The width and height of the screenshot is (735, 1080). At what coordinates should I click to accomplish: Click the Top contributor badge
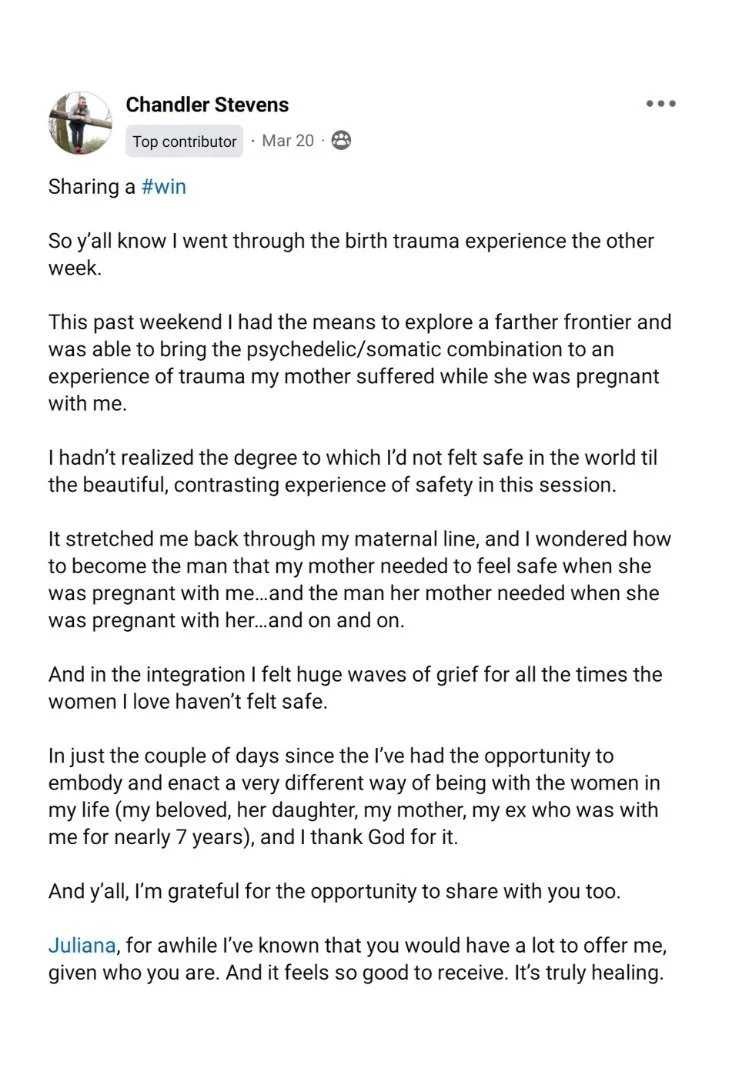click(x=184, y=141)
